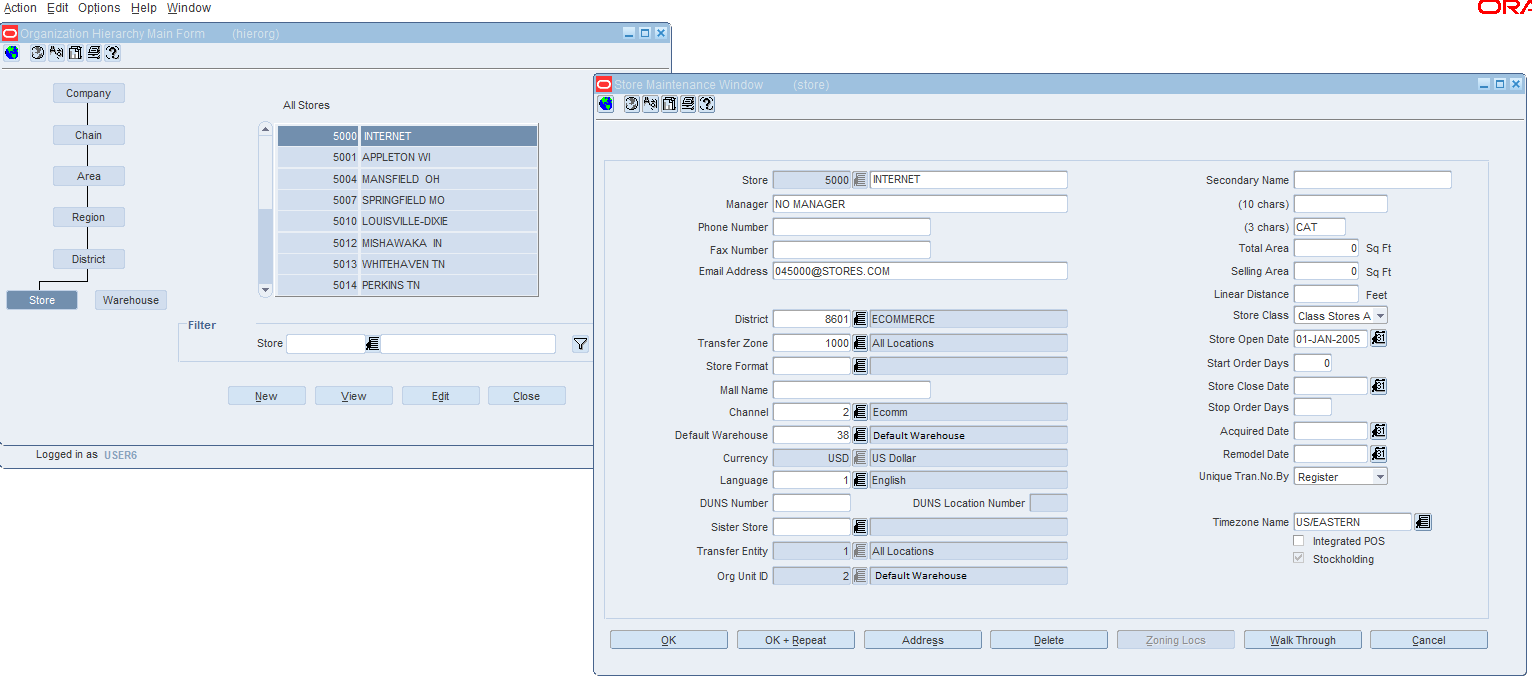Switch to the Warehouse toggle button
The height and width of the screenshot is (682, 1532).
(x=130, y=299)
